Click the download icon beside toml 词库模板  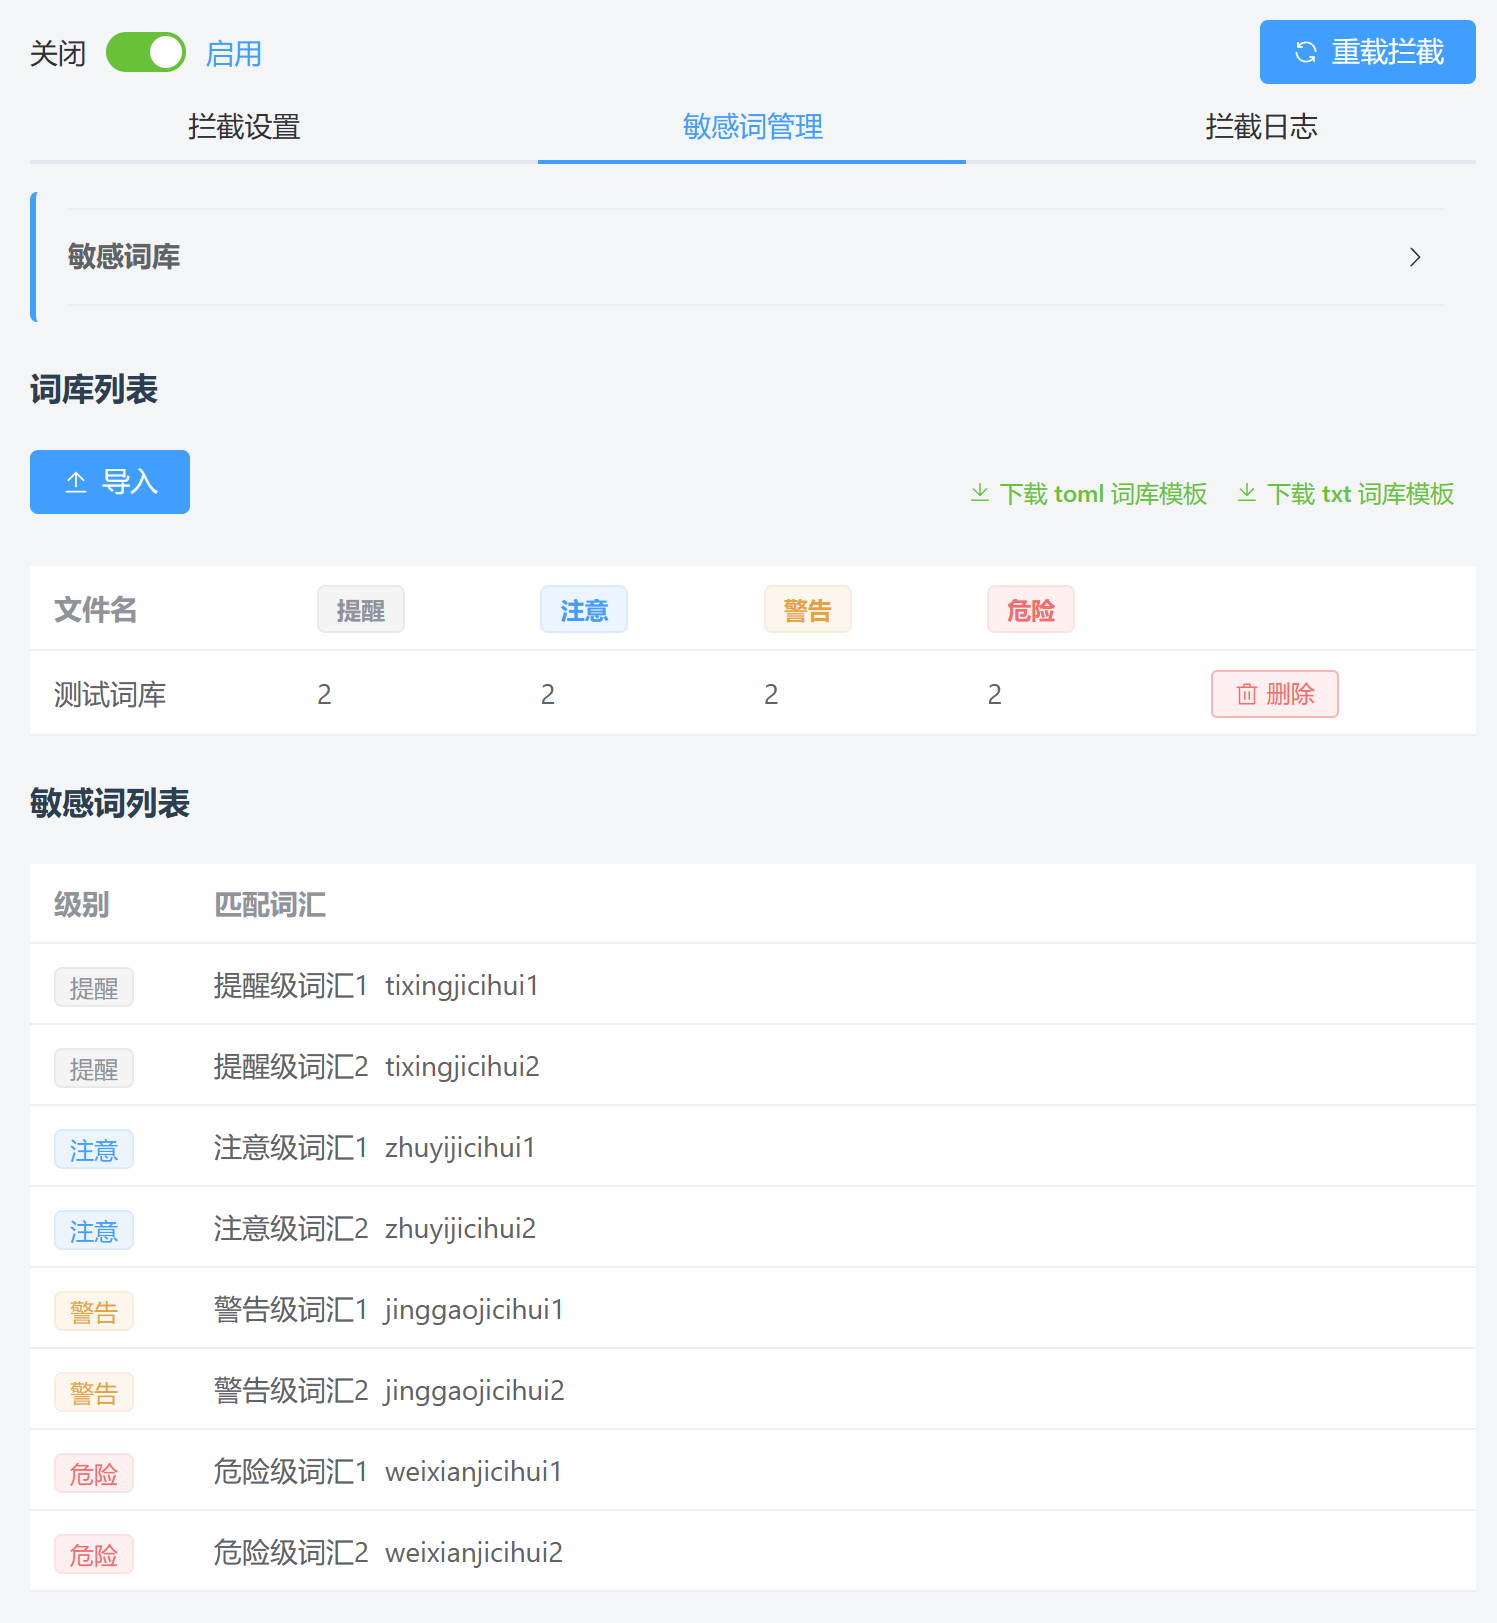pos(980,493)
